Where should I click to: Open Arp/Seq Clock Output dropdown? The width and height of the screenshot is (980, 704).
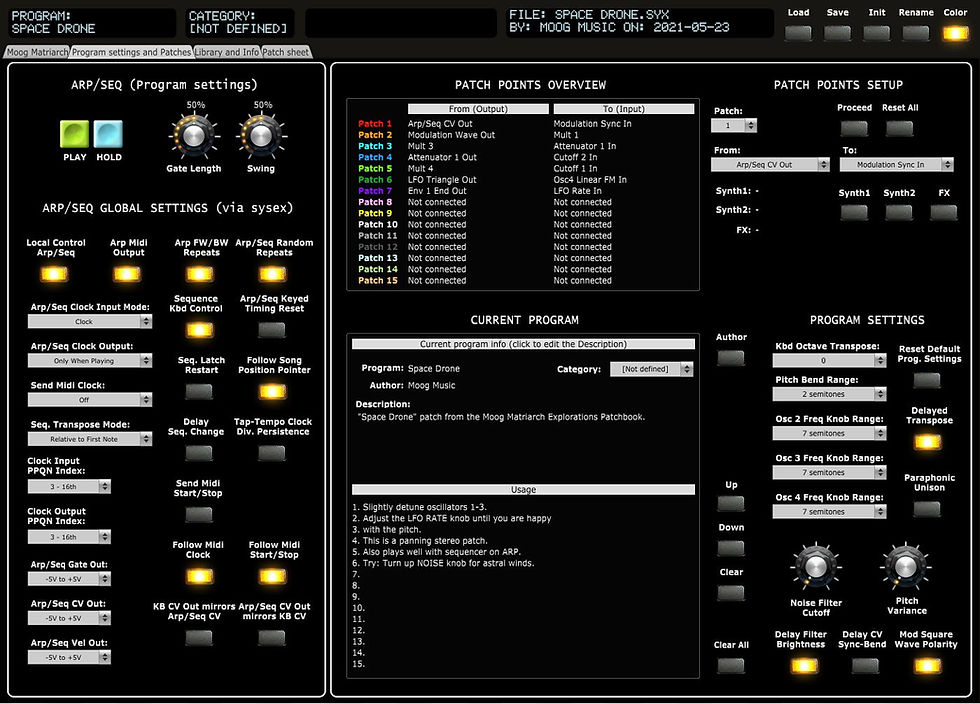90,361
